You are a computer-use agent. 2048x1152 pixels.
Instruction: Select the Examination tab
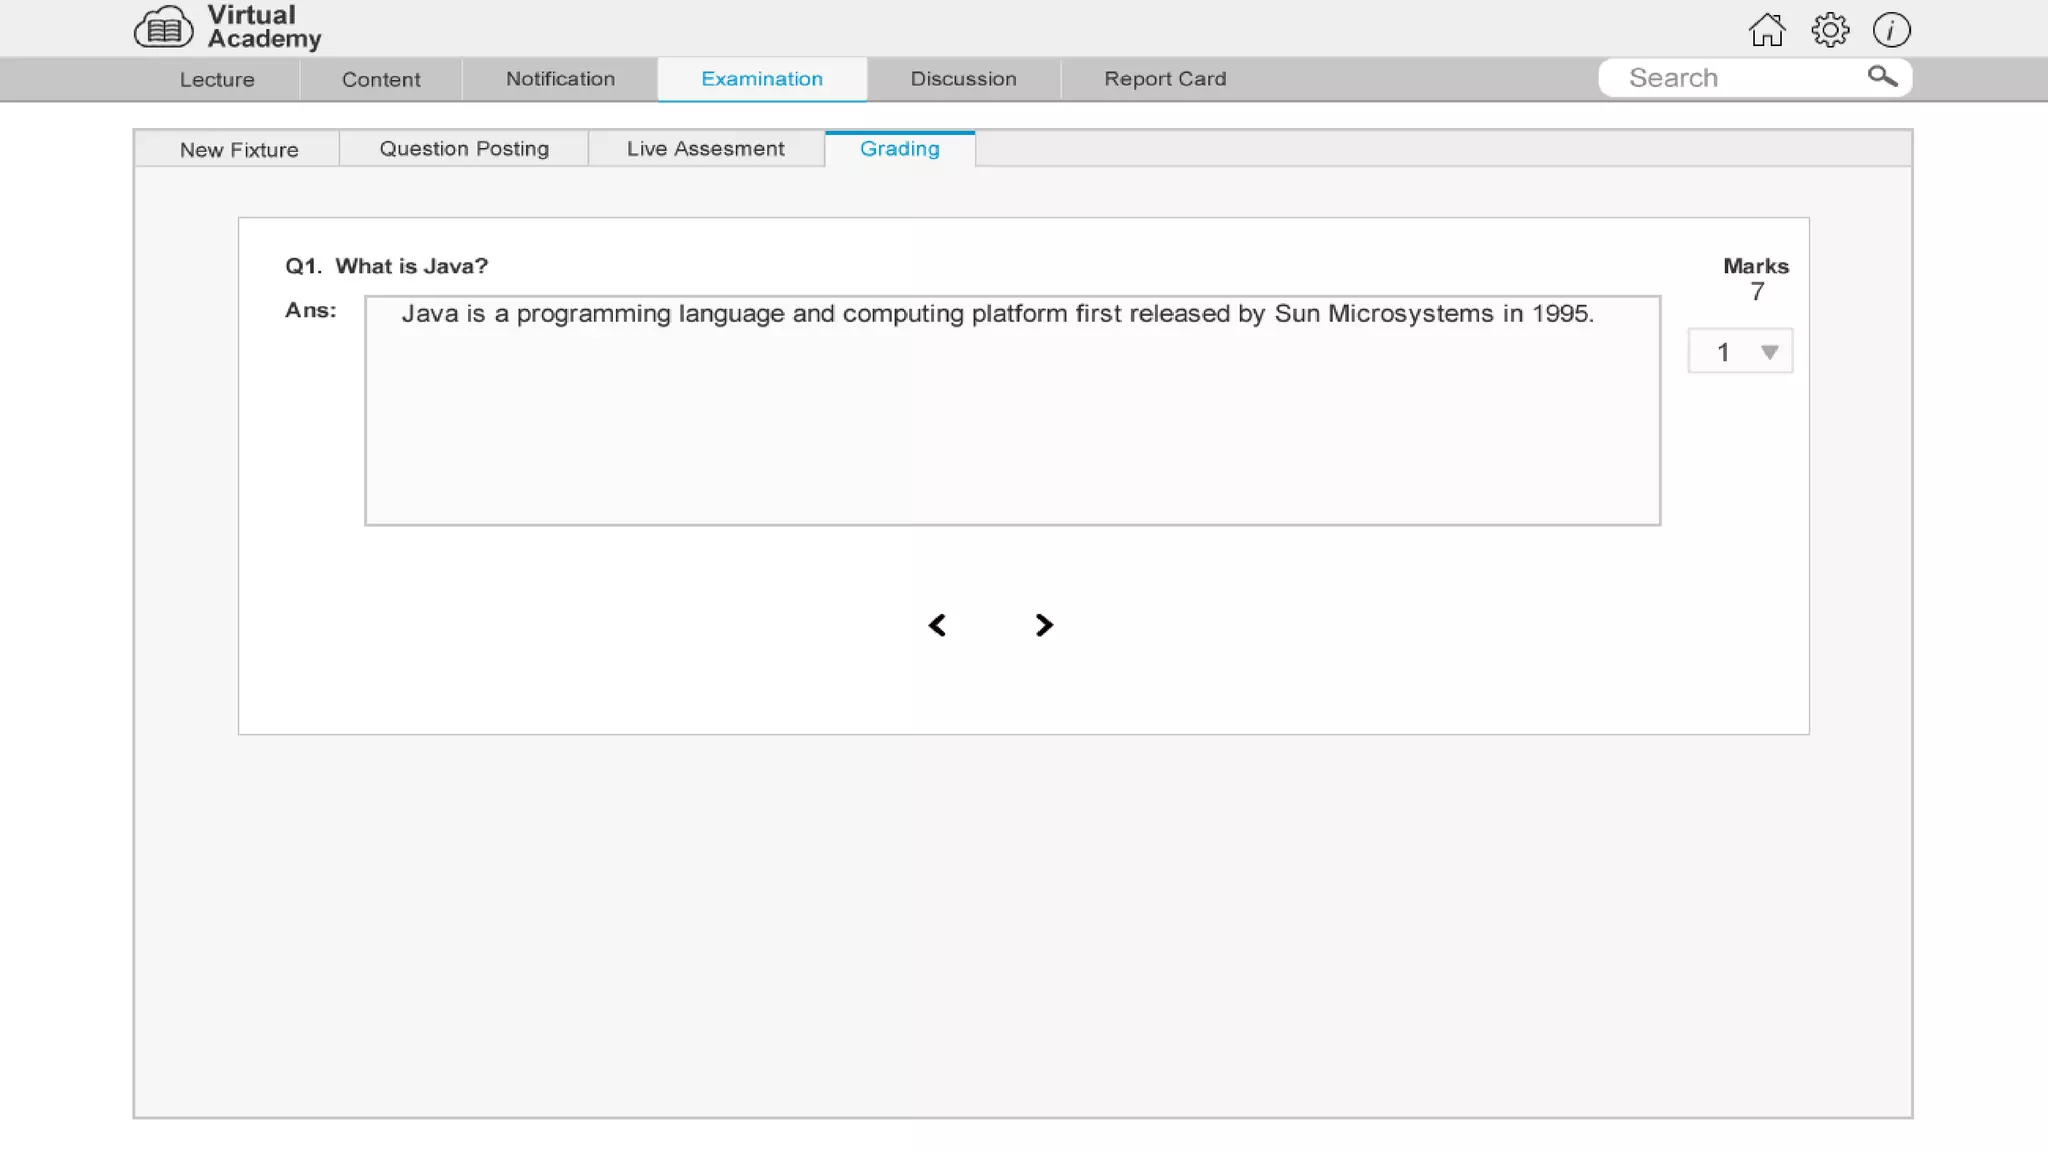762,79
